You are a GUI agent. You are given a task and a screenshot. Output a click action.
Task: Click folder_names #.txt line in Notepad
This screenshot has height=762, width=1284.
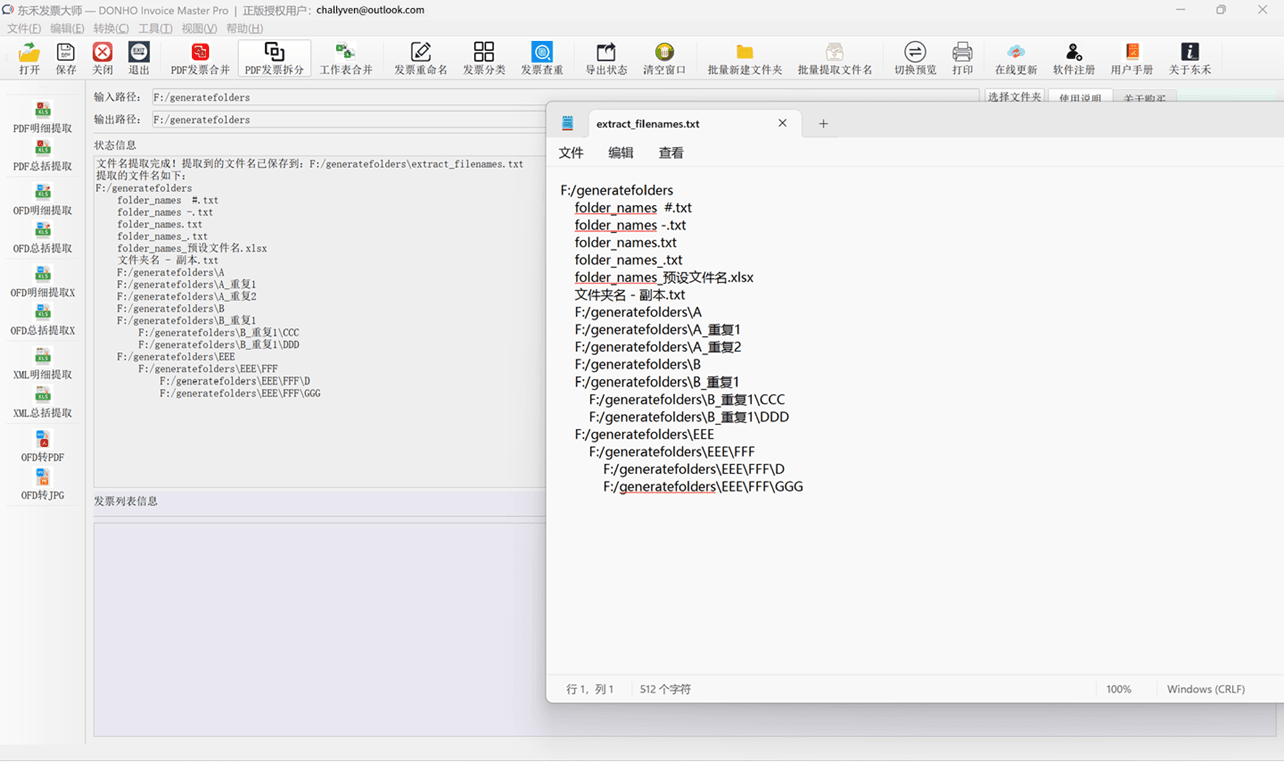coord(633,208)
